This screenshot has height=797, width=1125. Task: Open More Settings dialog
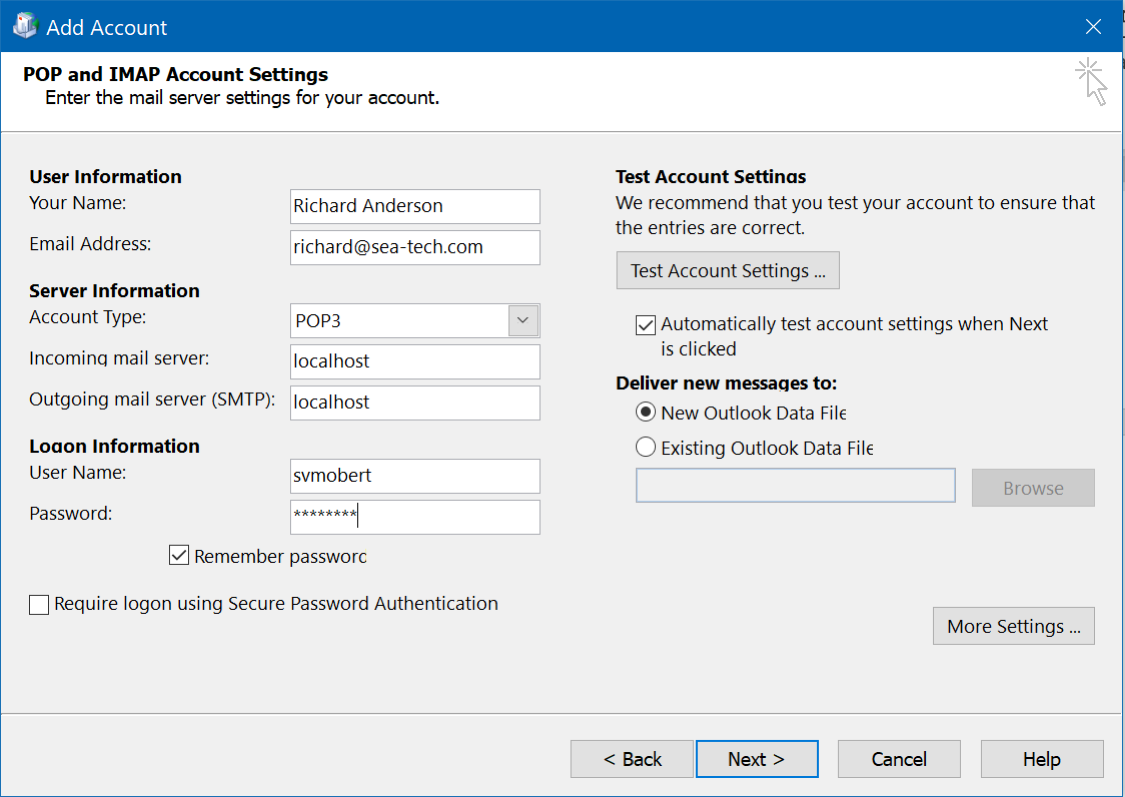pyautogui.click(x=1013, y=627)
